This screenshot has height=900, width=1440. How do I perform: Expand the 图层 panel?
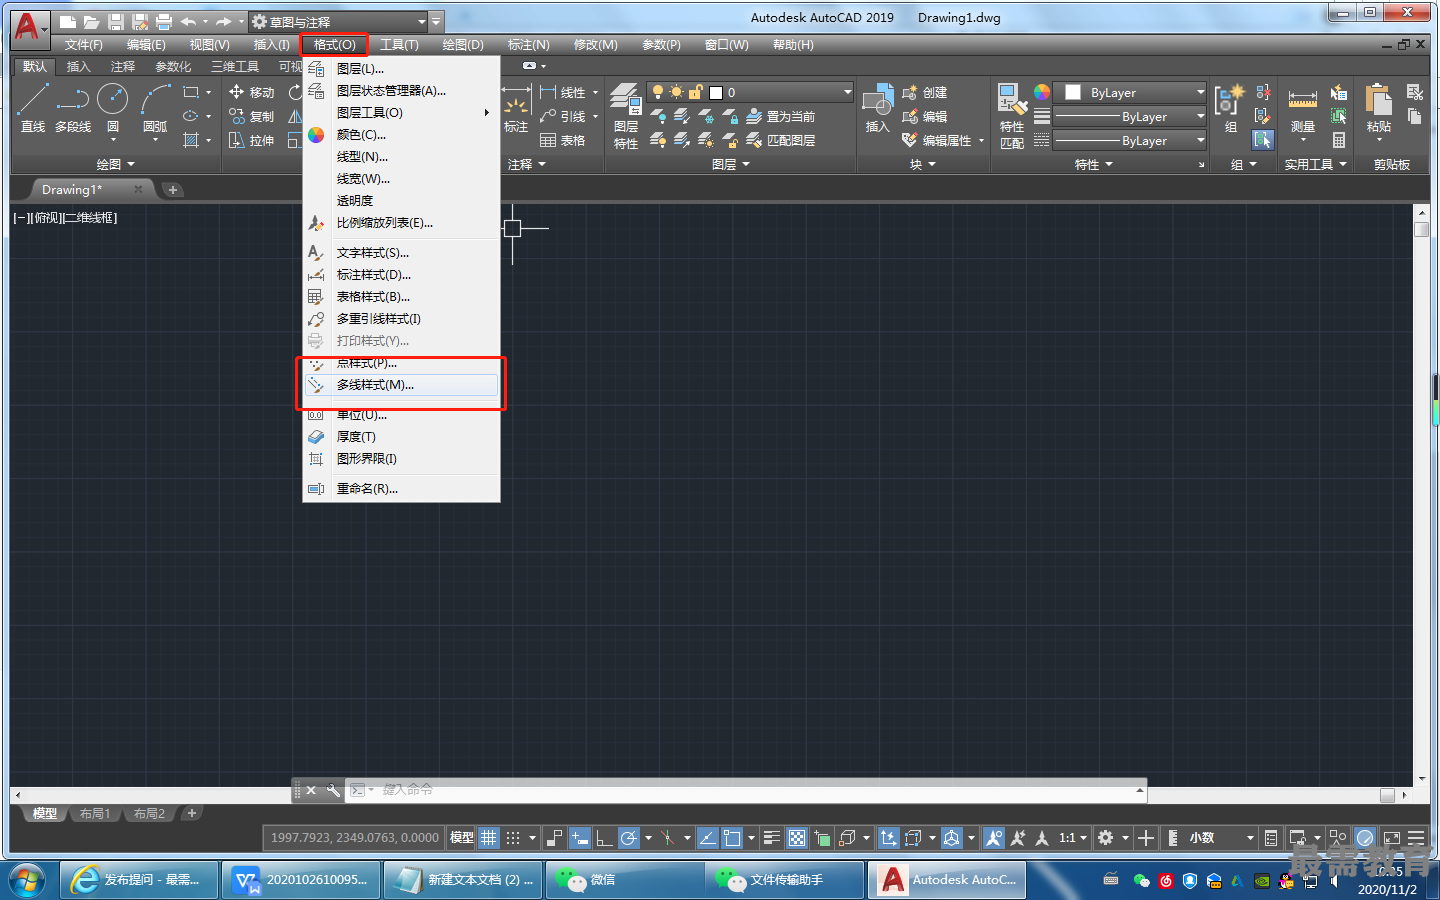point(731,164)
